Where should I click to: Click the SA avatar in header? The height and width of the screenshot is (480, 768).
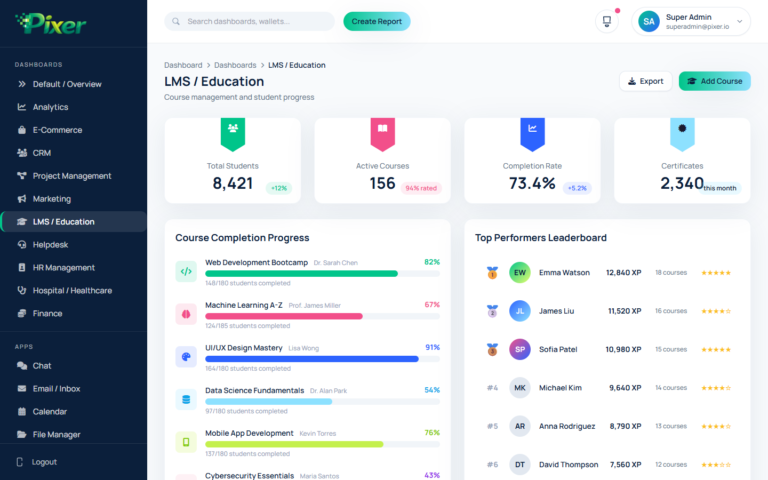[648, 22]
